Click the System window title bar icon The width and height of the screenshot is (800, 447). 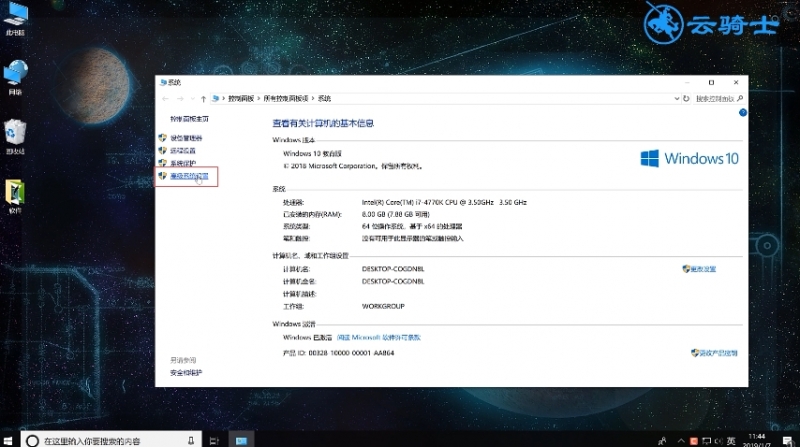[163, 82]
